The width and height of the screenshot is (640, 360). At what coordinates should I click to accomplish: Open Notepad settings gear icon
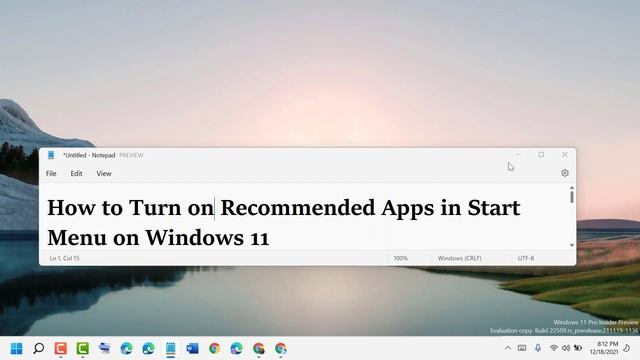564,173
